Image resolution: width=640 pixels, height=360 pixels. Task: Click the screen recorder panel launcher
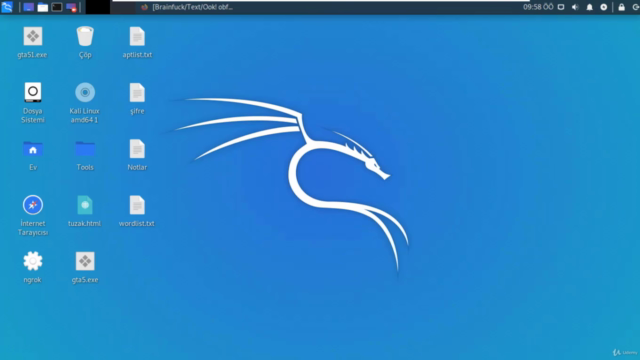point(71,7)
